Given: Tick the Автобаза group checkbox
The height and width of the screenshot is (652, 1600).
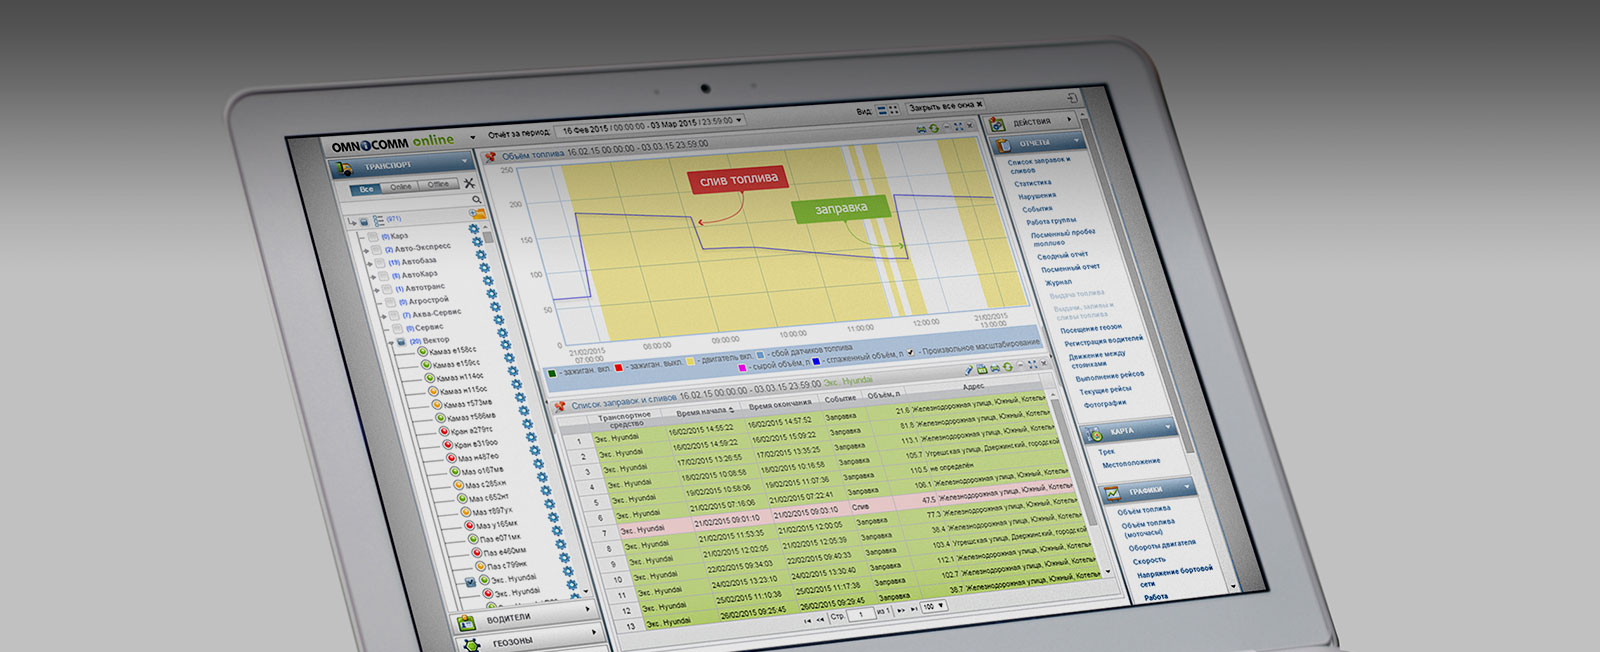Looking at the screenshot, I should pyautogui.click(x=380, y=264).
